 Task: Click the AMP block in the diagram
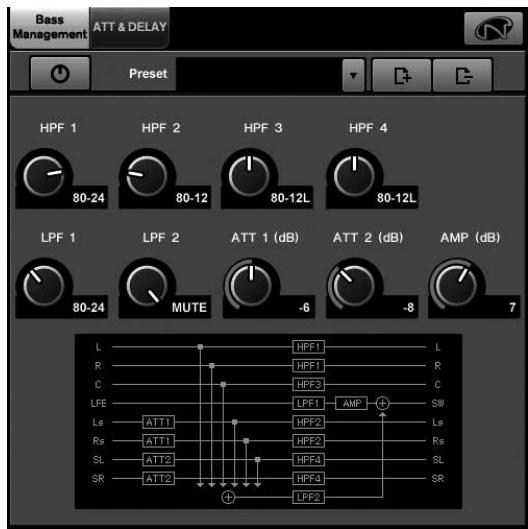[x=352, y=403]
